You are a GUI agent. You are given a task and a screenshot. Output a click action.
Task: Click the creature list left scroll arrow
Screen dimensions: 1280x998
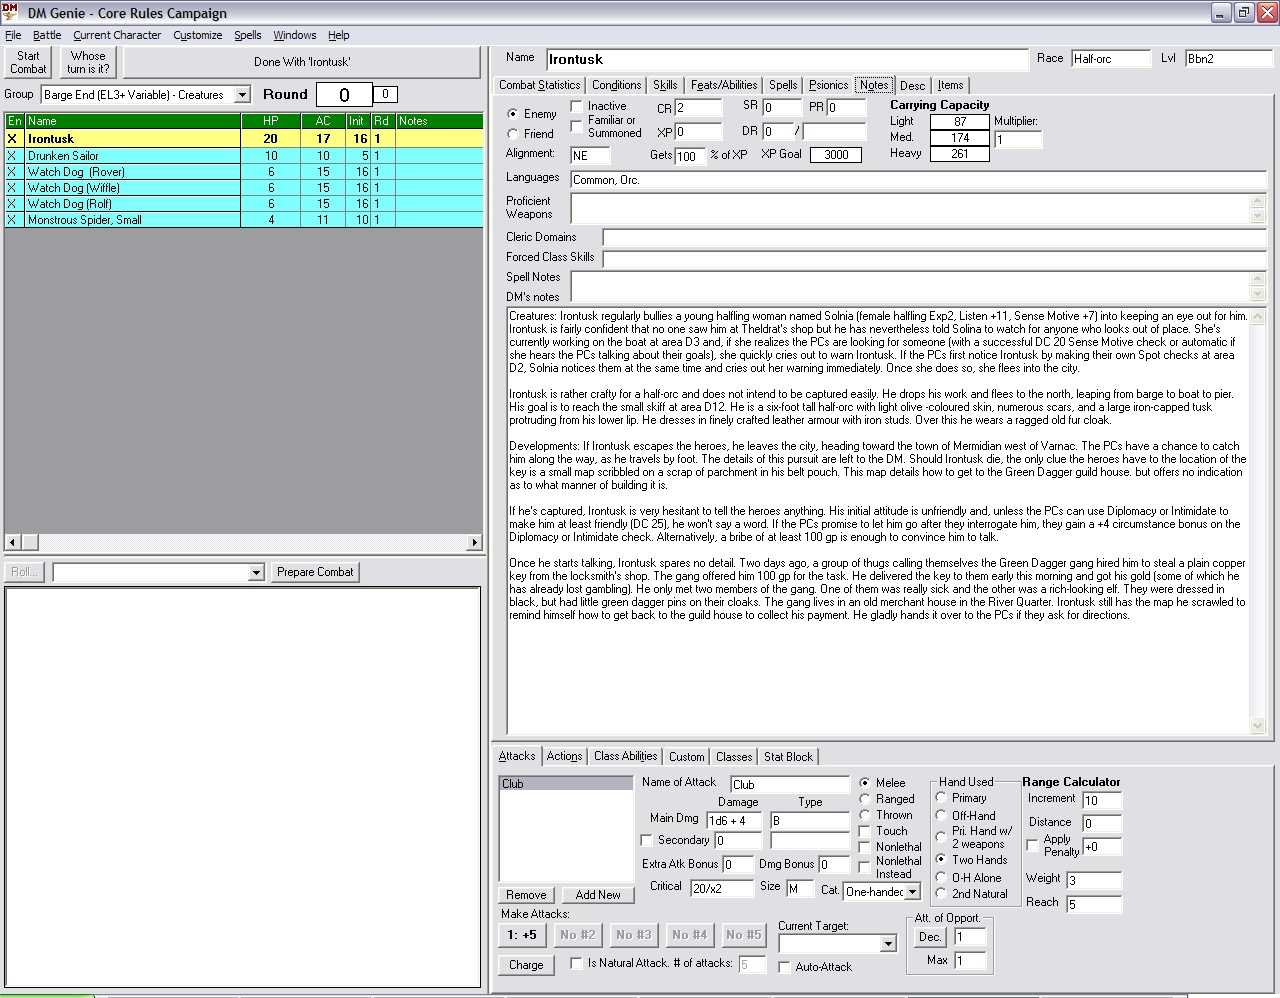[x=12, y=542]
